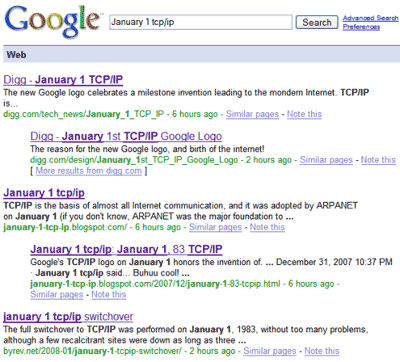This screenshot has height=362, width=400.
Task: Click snippet "The reason for the new Google logo"
Action: 147,149
